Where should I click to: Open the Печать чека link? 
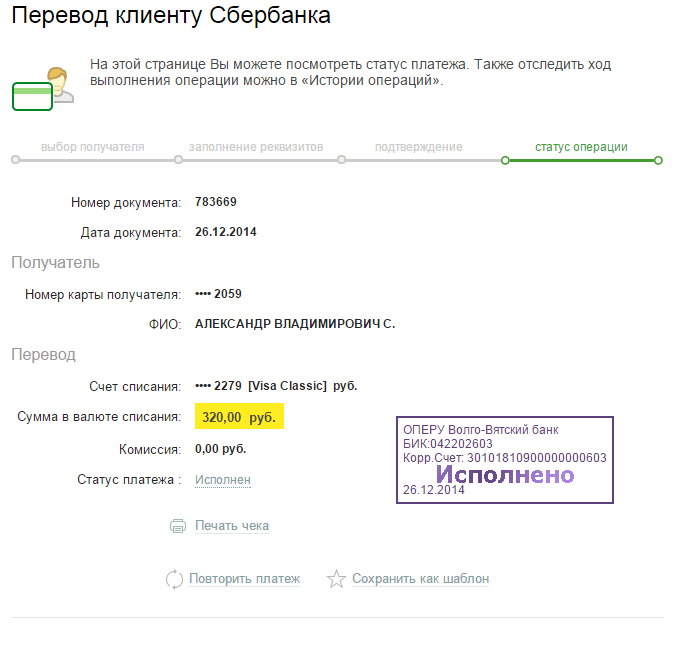click(x=232, y=525)
